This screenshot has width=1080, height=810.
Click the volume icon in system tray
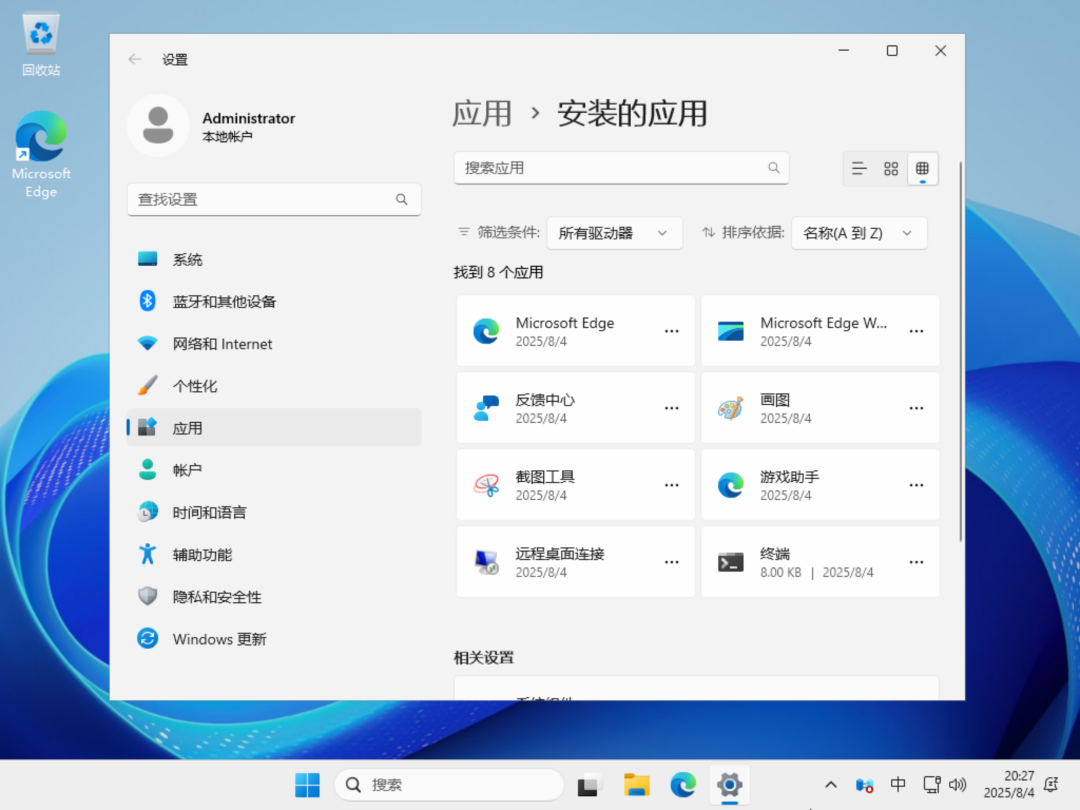click(957, 785)
